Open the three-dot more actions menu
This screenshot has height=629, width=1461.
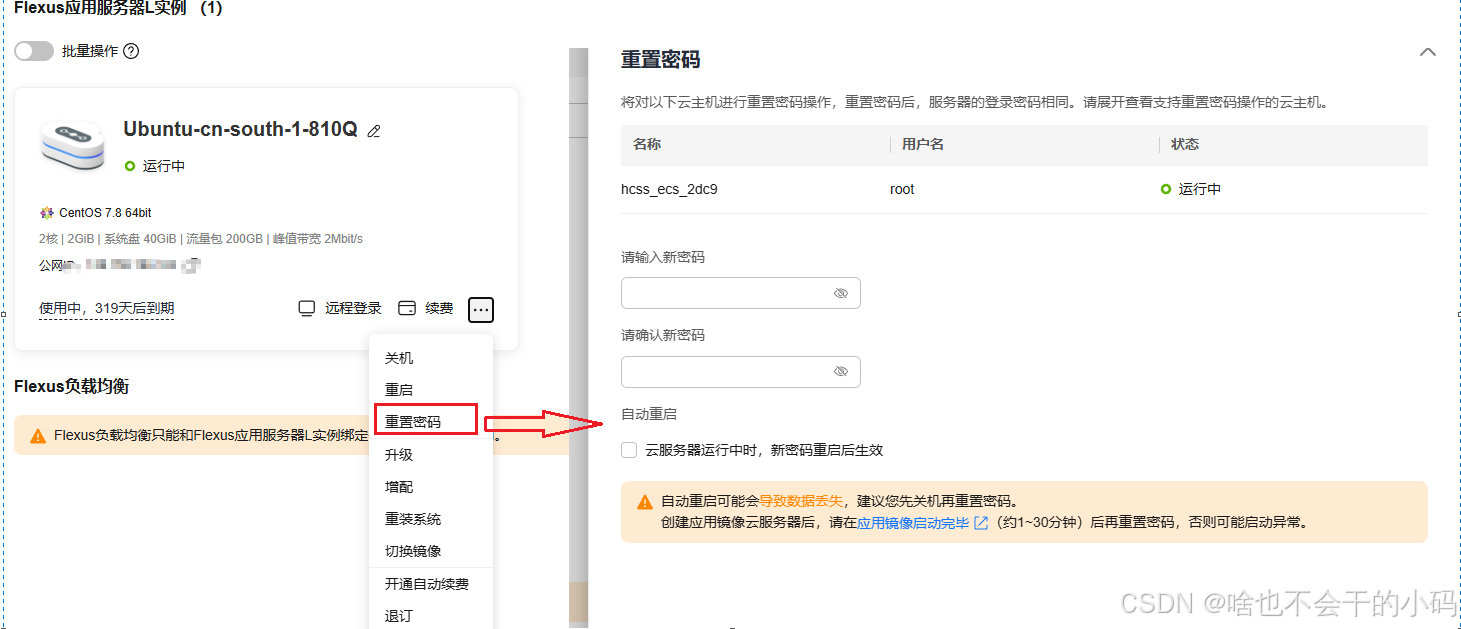pyautogui.click(x=481, y=310)
